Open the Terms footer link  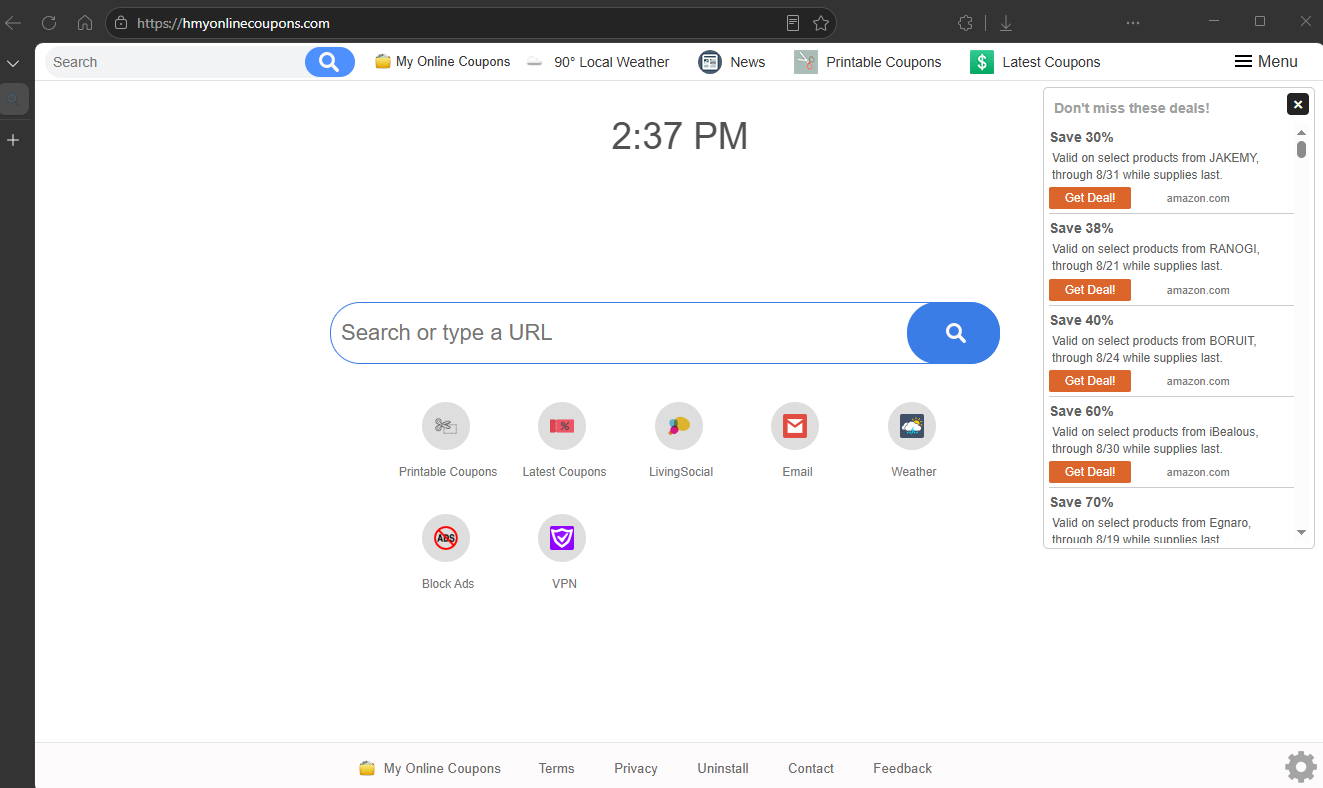[x=556, y=768]
